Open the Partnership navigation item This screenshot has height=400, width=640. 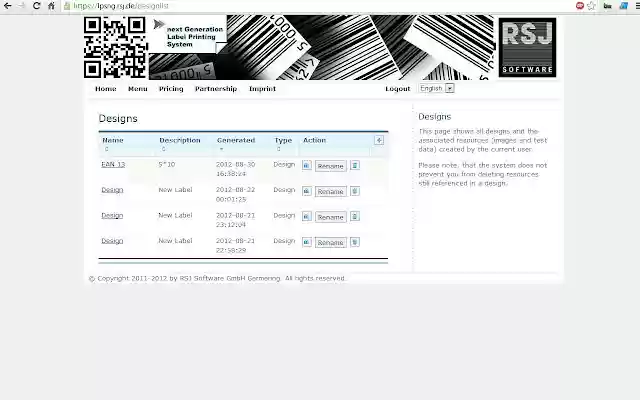pos(216,89)
